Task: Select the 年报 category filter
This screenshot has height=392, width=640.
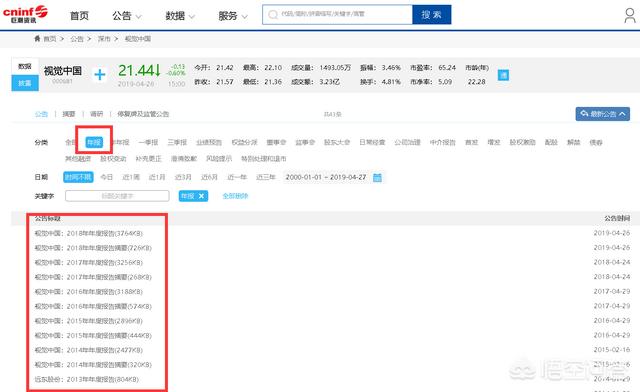Action: (94, 142)
